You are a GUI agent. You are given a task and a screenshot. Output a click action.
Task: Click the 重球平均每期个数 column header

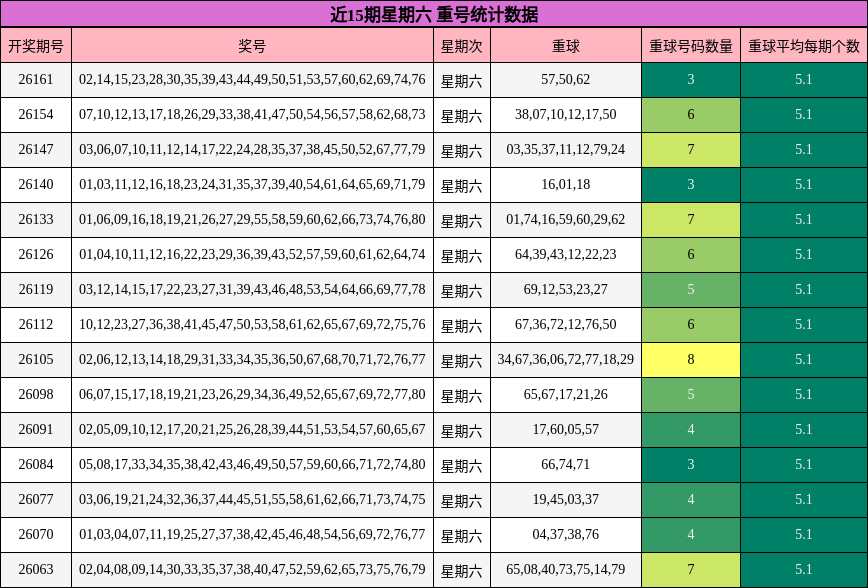[x=804, y=46]
